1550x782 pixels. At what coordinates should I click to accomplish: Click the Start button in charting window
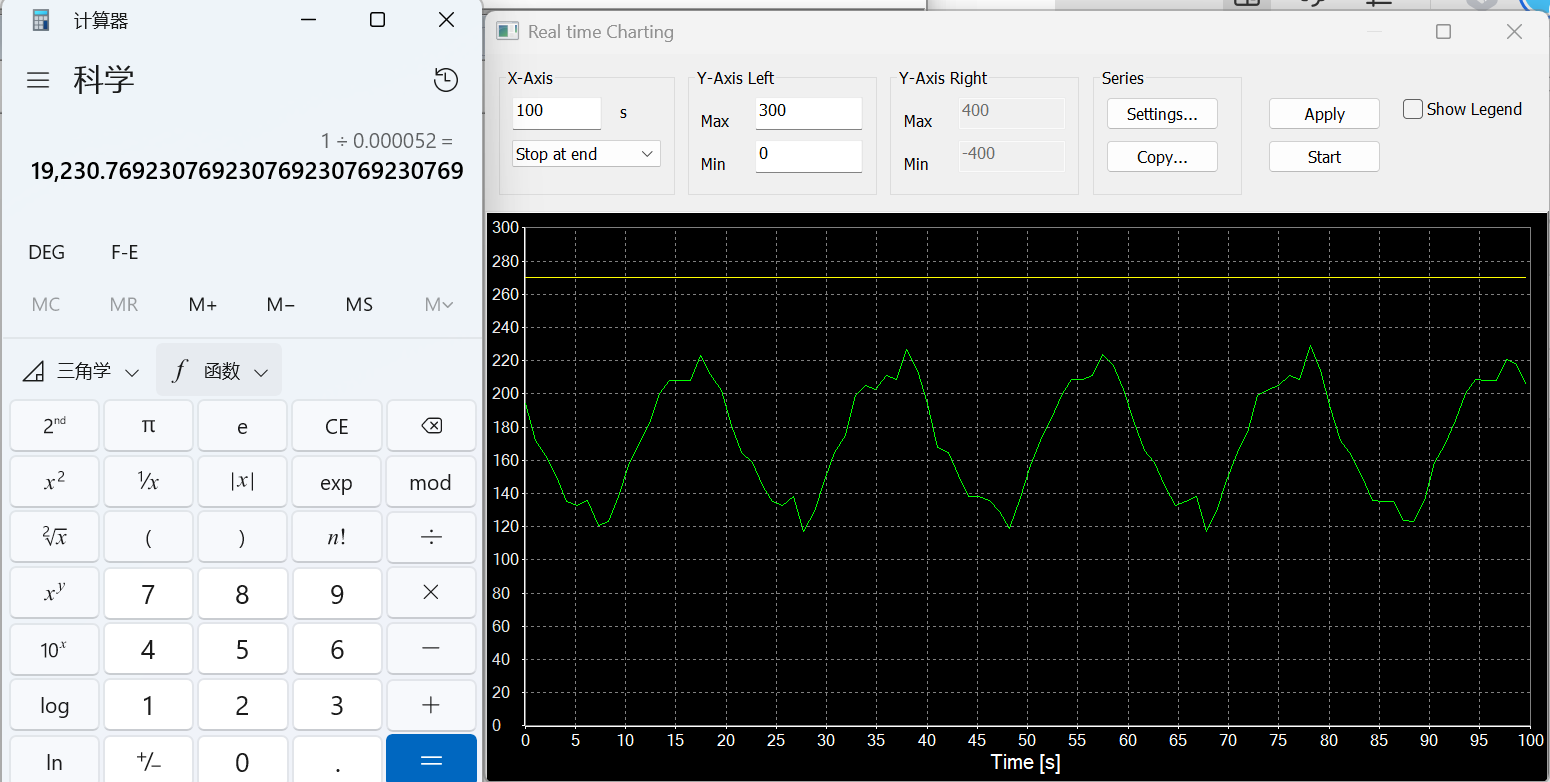tap(1324, 157)
